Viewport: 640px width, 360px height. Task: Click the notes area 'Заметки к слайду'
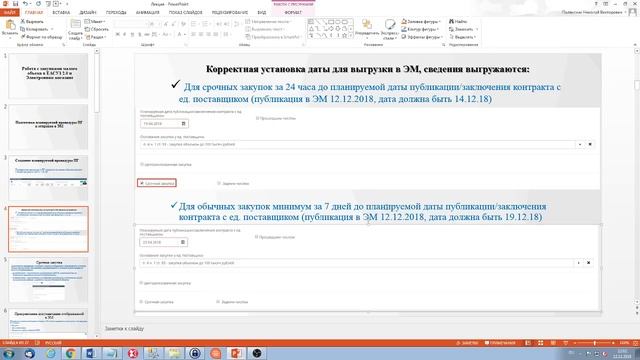click(x=124, y=328)
